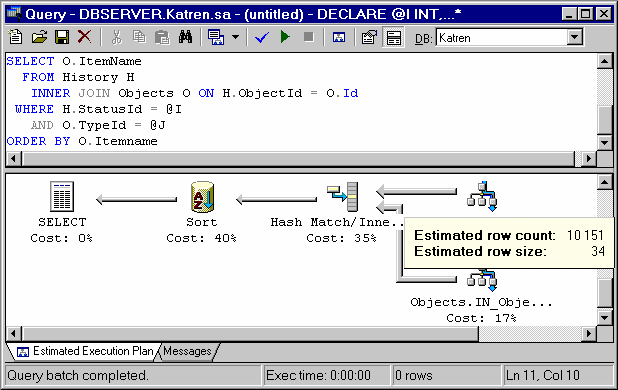Click the SELECT plan node
Image resolution: width=618 pixels, height=390 pixels.
[62, 212]
